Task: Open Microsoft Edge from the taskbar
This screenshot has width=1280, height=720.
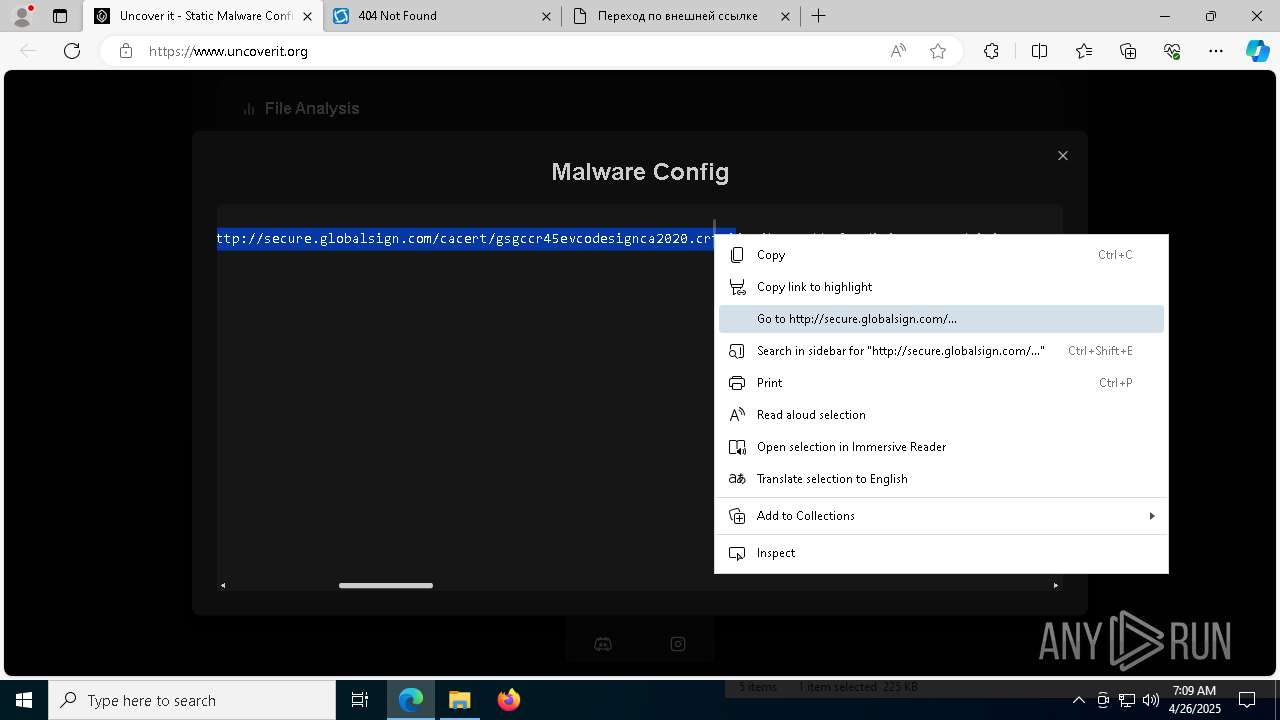Action: pos(411,700)
